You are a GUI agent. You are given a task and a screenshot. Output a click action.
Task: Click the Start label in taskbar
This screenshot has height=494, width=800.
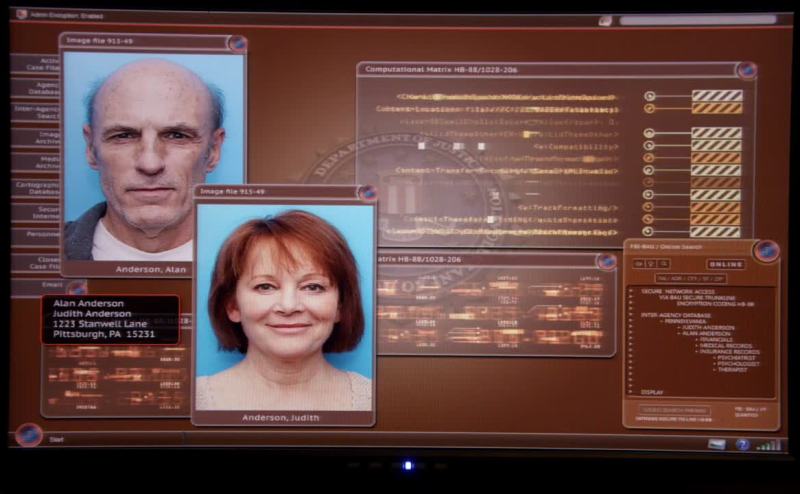56,439
